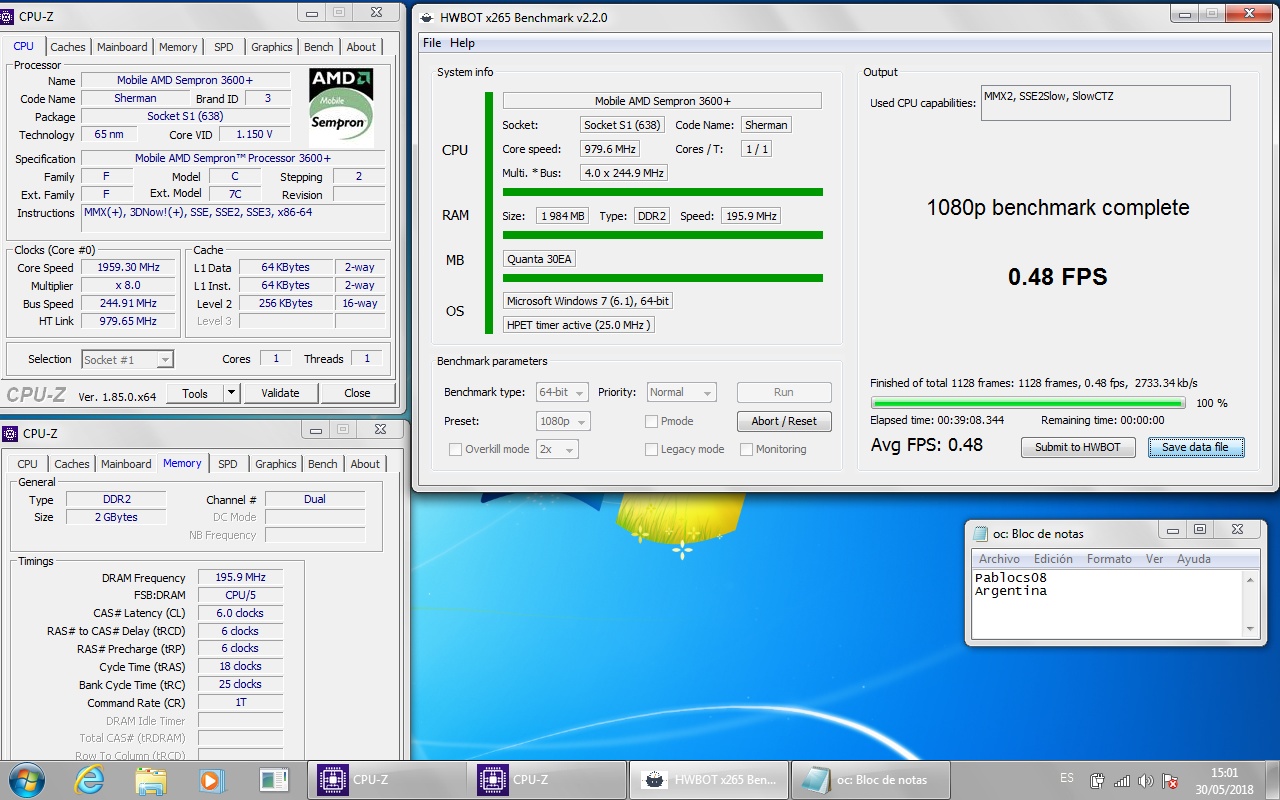
Task: Click the Mobile AMD Sempron 3600+ name field
Action: [185, 80]
